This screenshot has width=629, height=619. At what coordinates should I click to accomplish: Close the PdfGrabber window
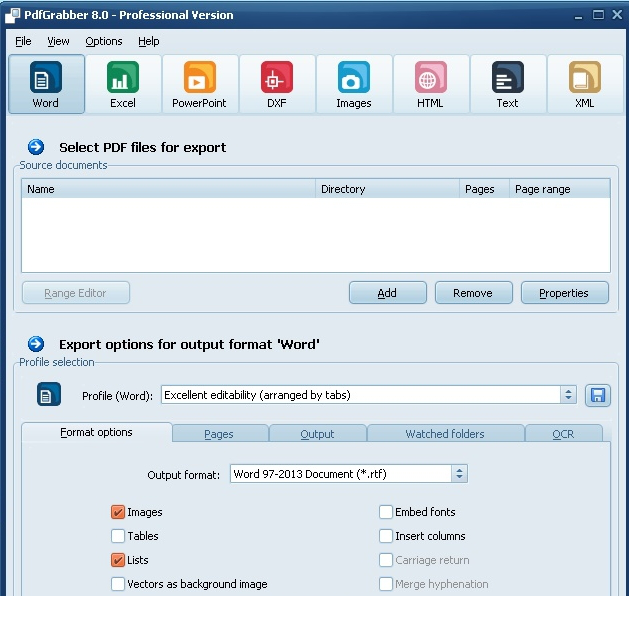[617, 15]
